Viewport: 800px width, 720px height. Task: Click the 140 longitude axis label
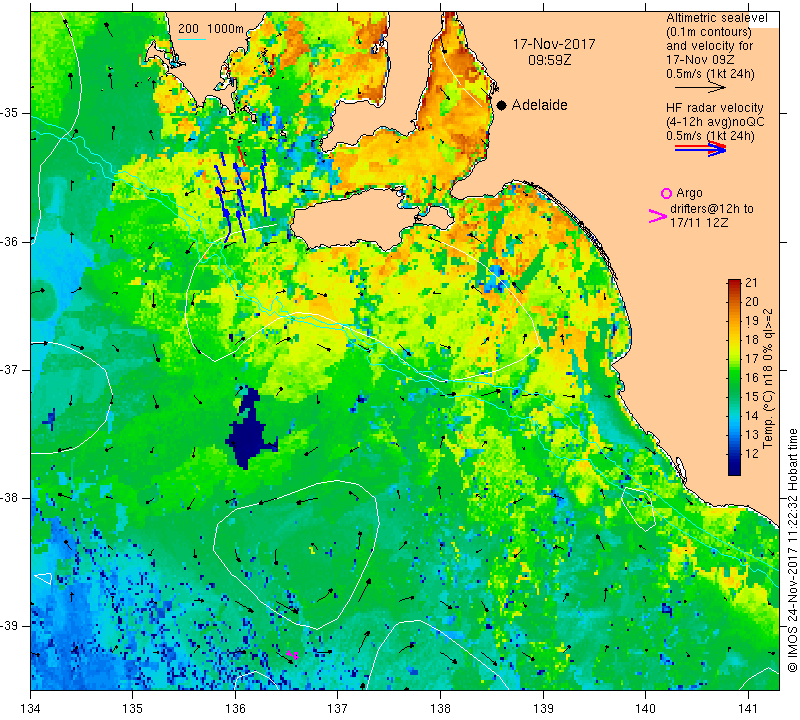645,709
